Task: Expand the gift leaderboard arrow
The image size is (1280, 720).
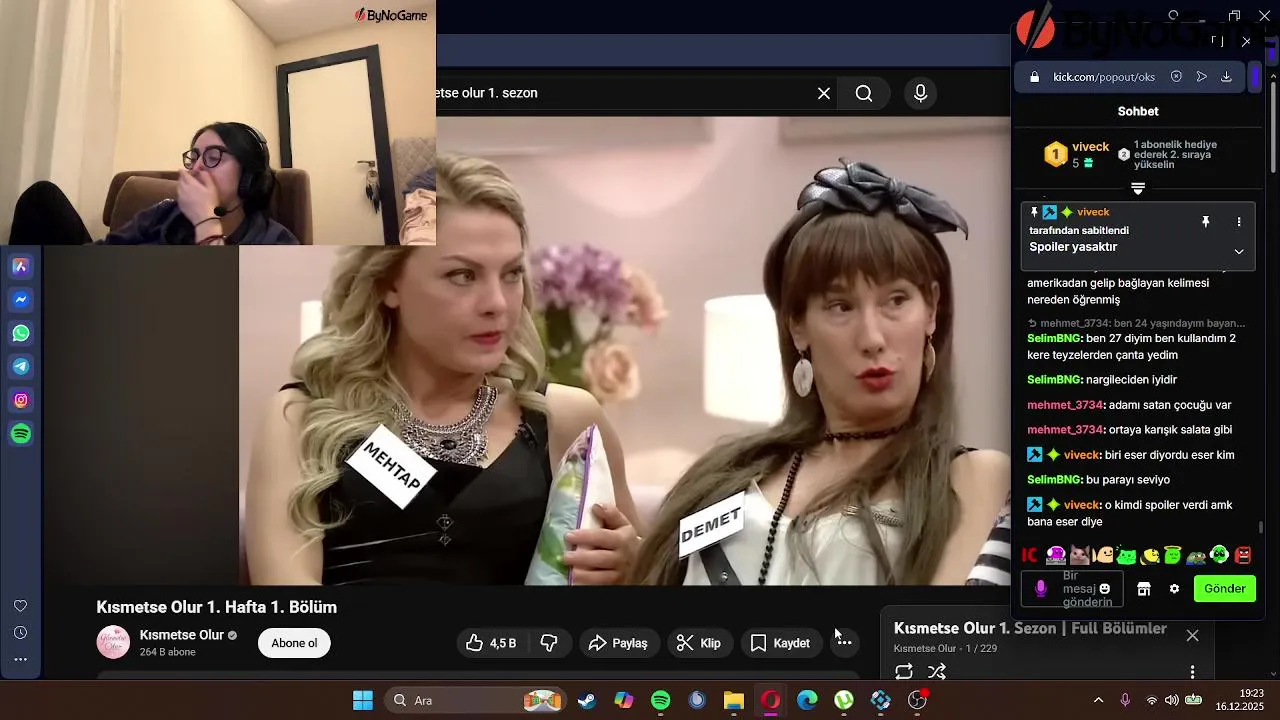Action: 1138,188
